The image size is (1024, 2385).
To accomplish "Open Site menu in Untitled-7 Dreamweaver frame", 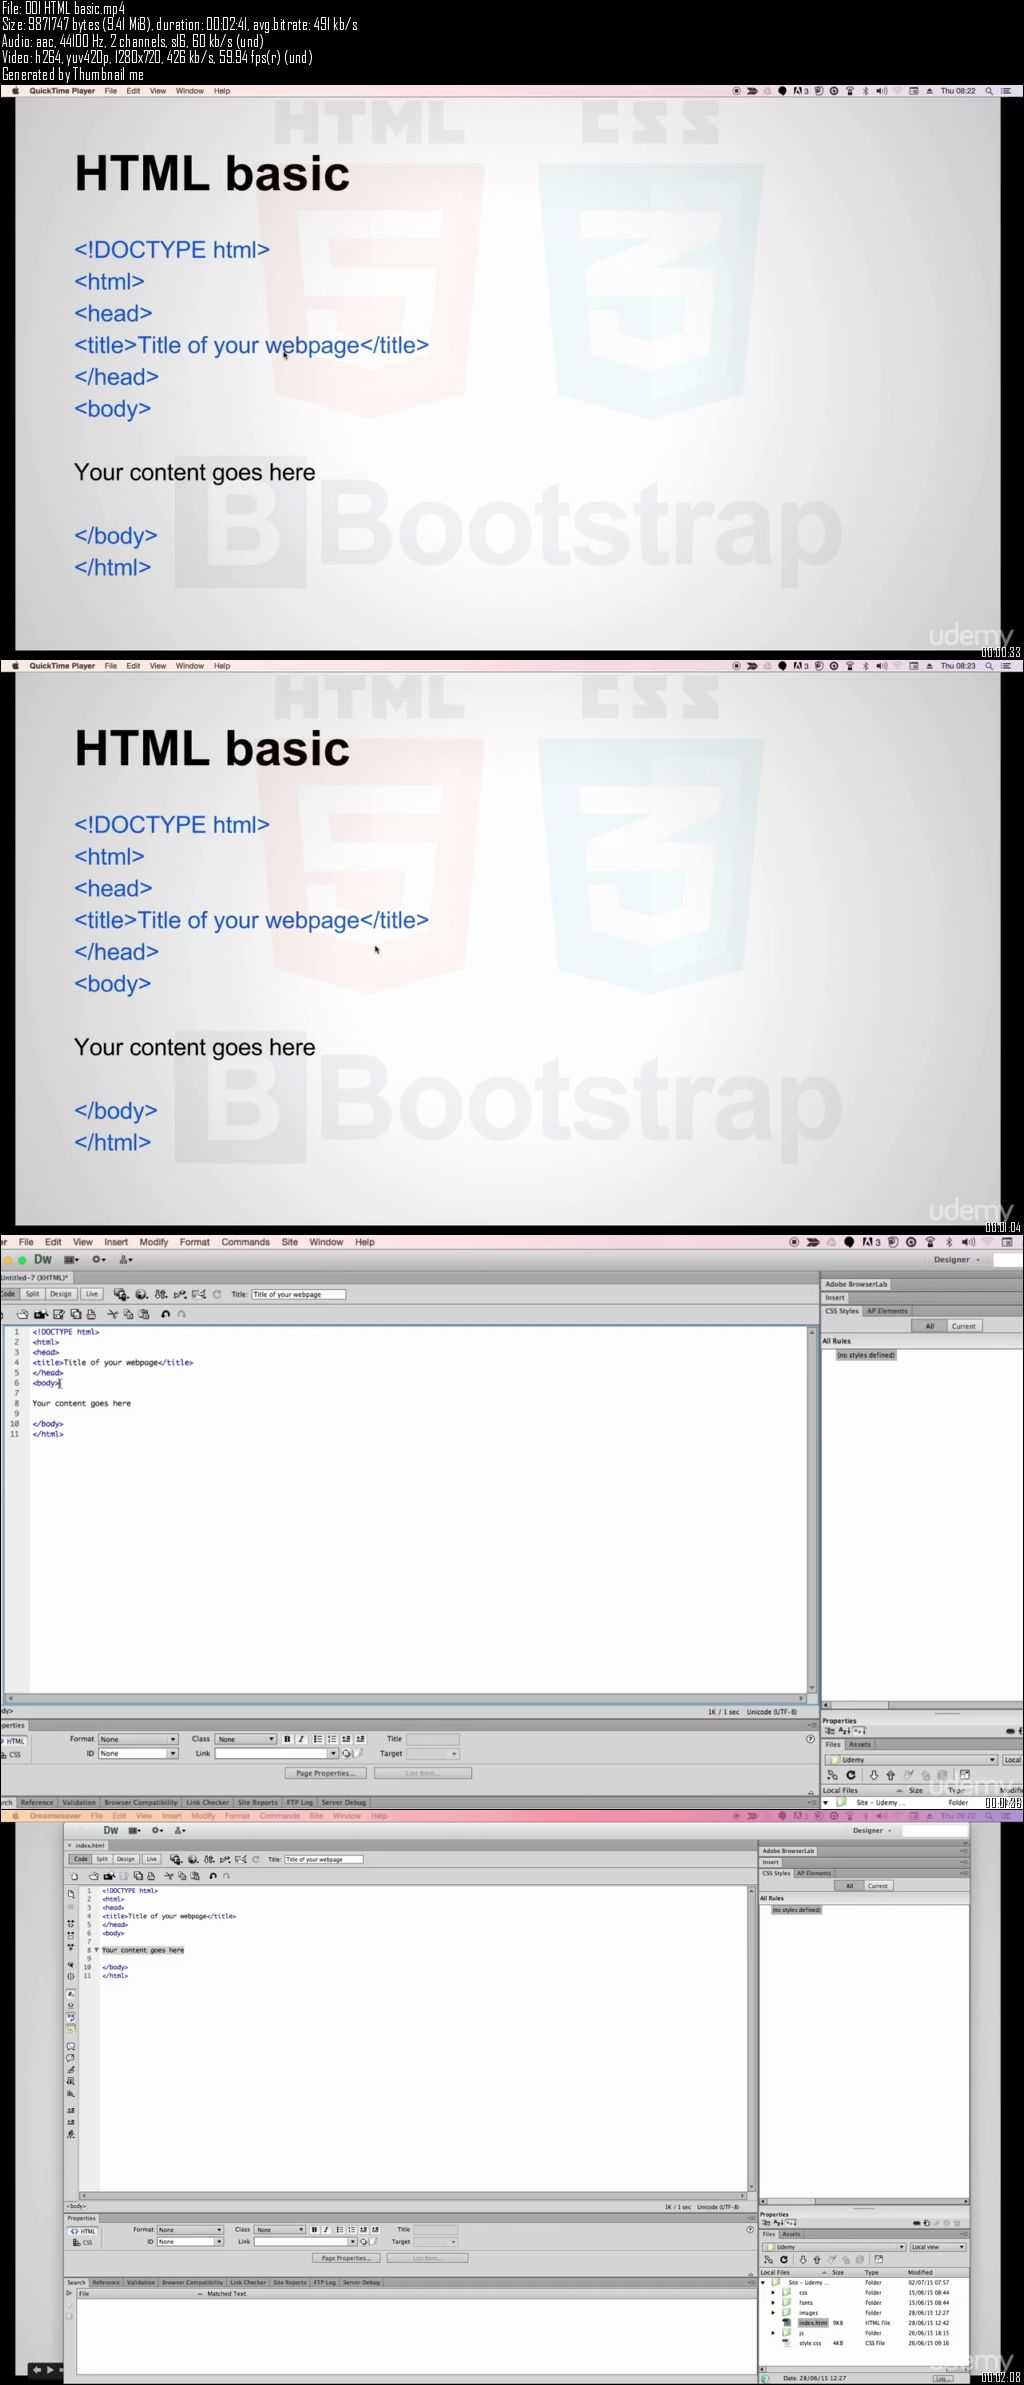I will (x=290, y=1242).
